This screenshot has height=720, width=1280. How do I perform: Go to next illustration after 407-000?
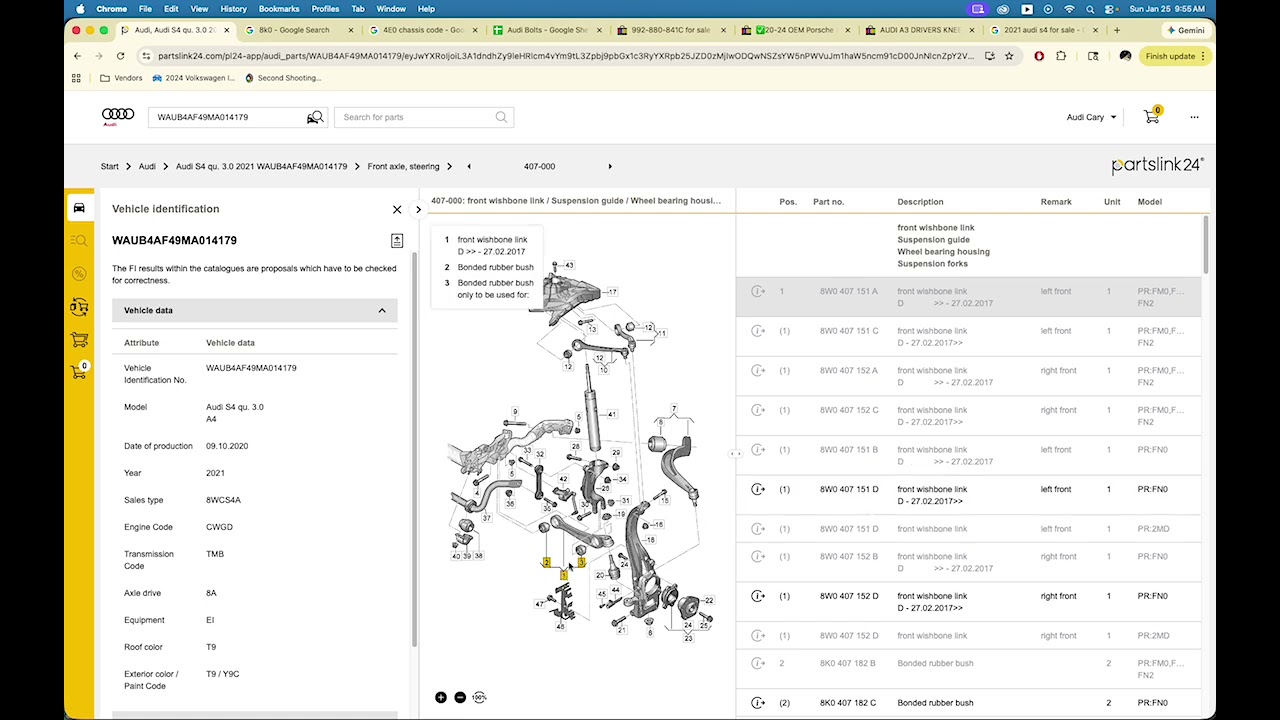[610, 166]
